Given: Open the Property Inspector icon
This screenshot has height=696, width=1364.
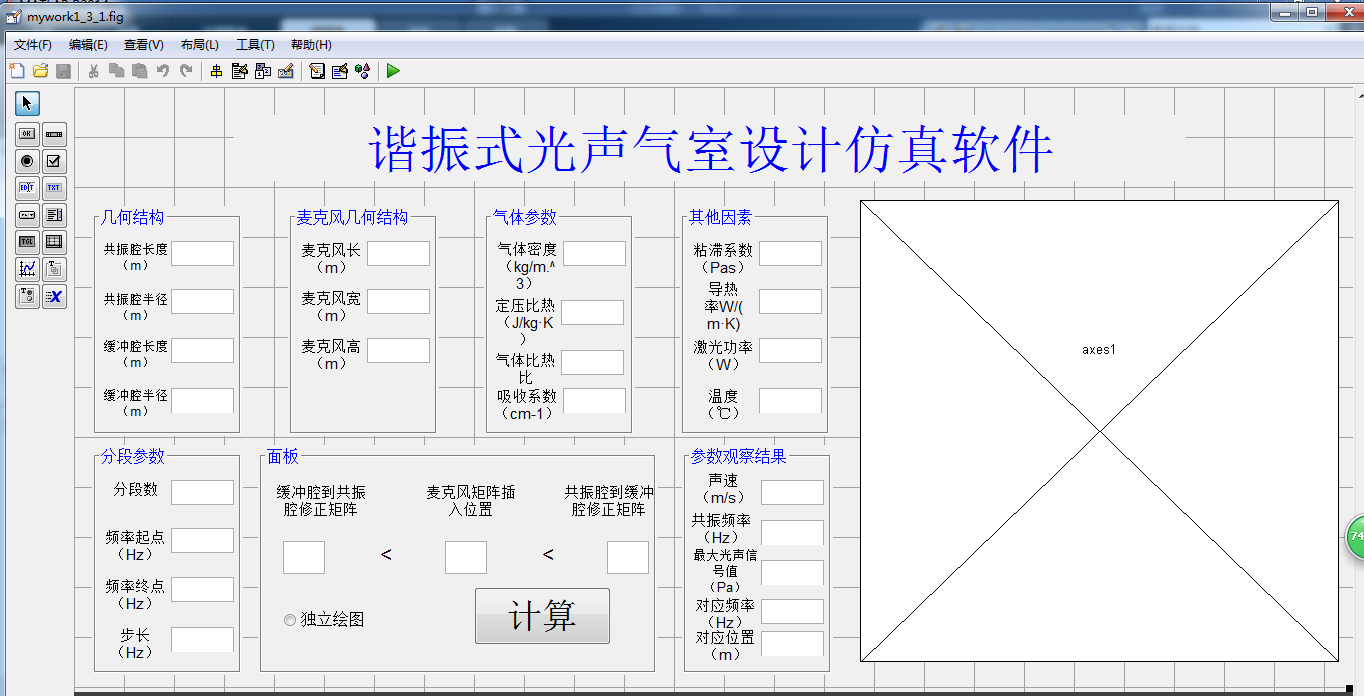Looking at the screenshot, I should click(x=340, y=71).
